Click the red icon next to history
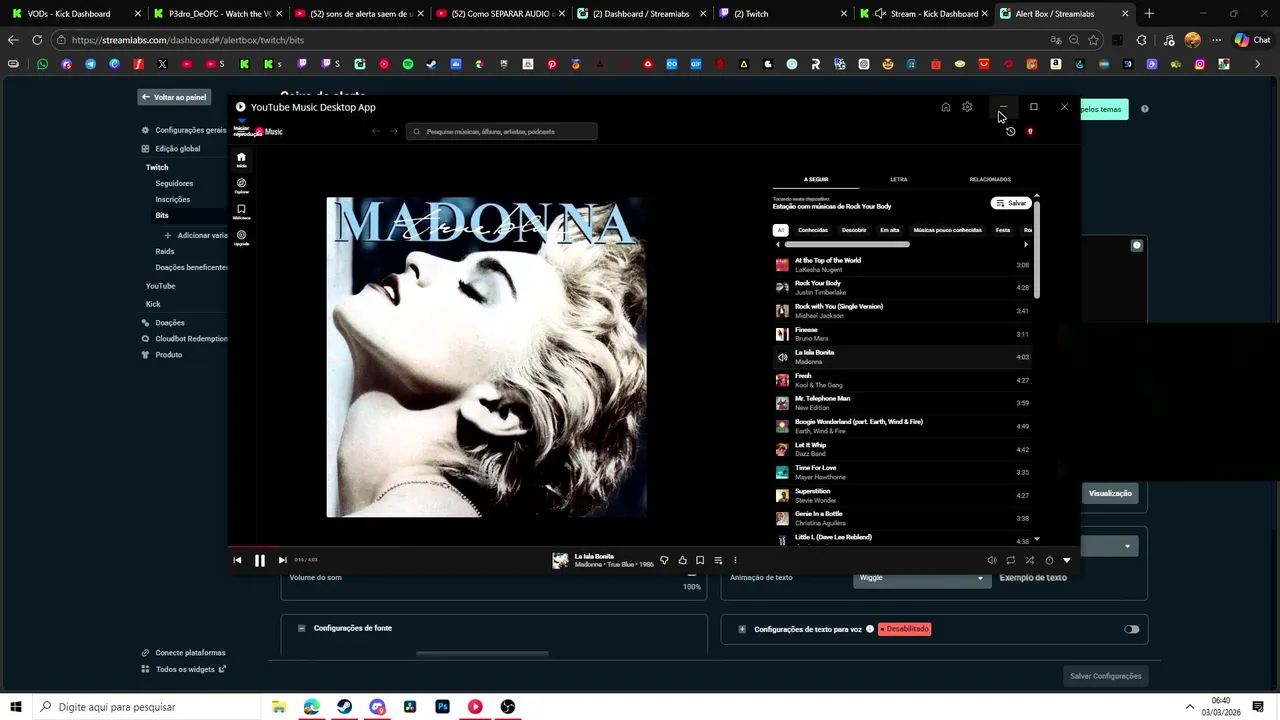Image resolution: width=1280 pixels, height=720 pixels. [x=1030, y=131]
